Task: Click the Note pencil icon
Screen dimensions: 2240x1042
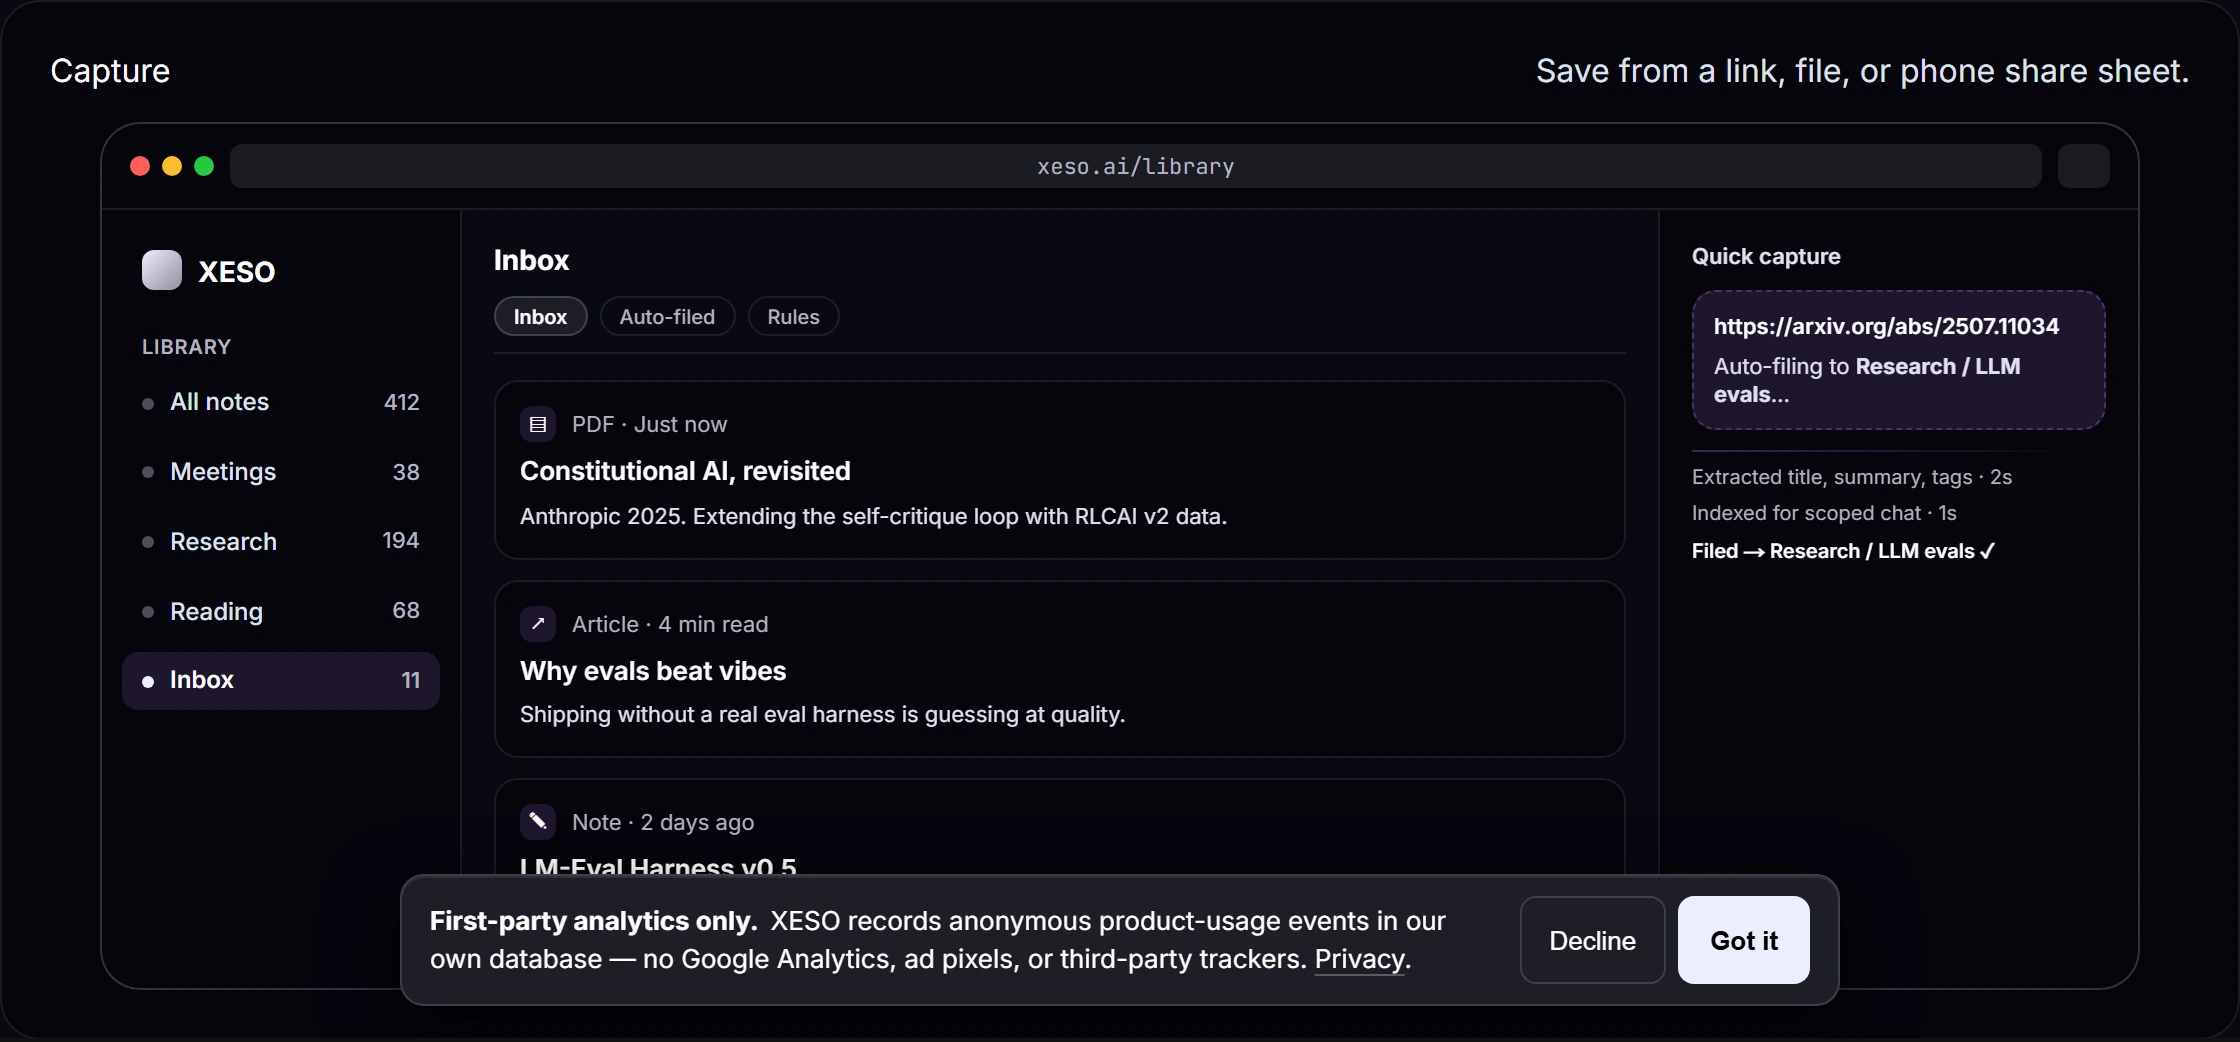Action: [538, 822]
